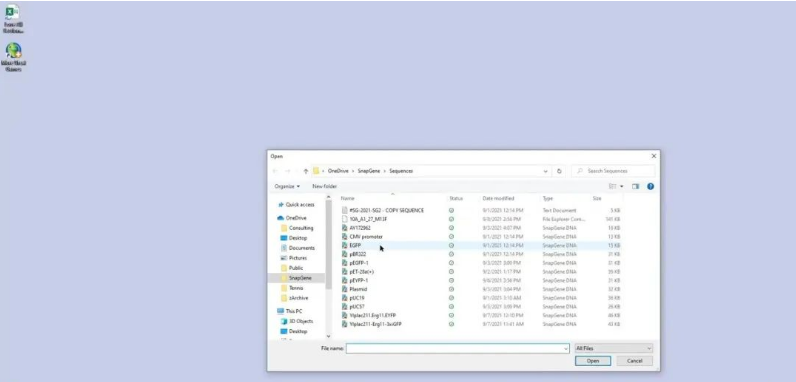Click the Pictures icon in navigation pane
This screenshot has height=382, width=796.
pos(284,258)
